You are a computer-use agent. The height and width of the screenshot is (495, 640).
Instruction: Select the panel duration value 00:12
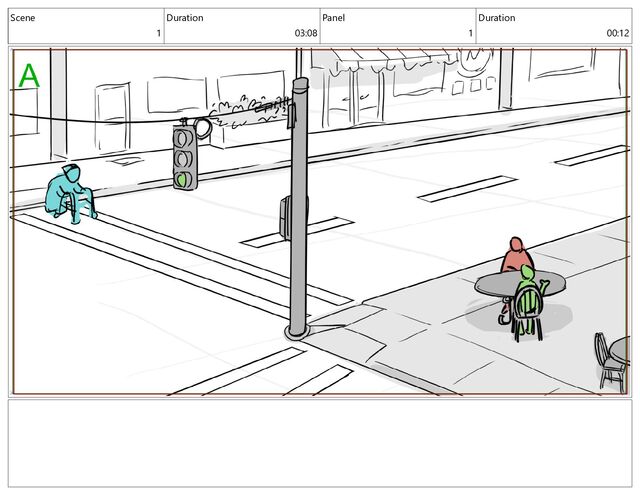[x=618, y=33]
